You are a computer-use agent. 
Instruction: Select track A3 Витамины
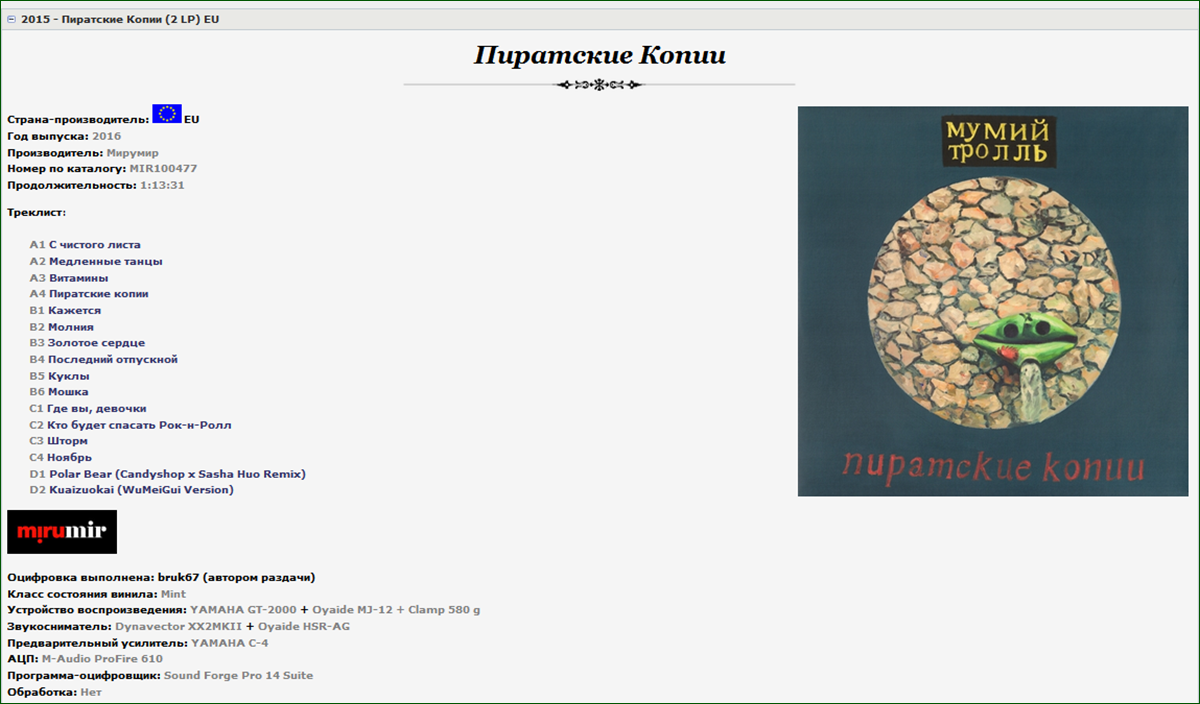pos(69,278)
